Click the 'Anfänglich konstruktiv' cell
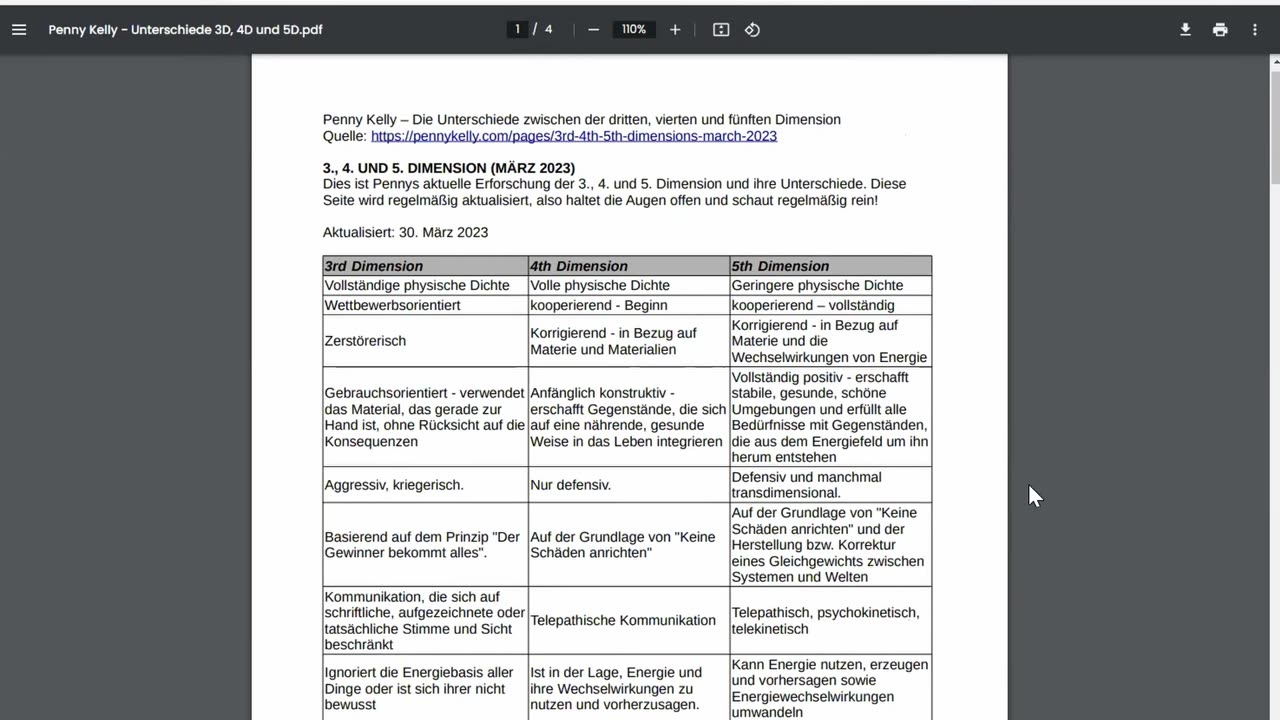 point(629,417)
